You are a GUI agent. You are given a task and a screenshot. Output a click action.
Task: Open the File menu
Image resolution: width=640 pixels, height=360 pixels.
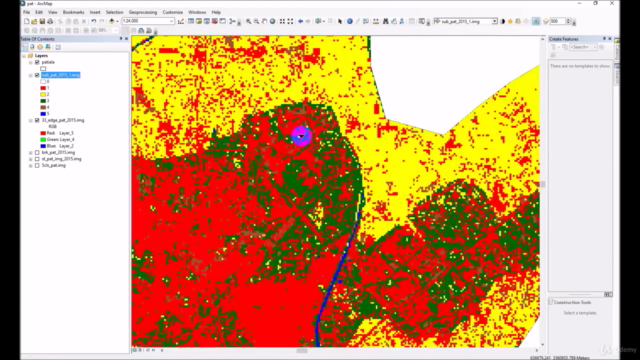point(27,12)
